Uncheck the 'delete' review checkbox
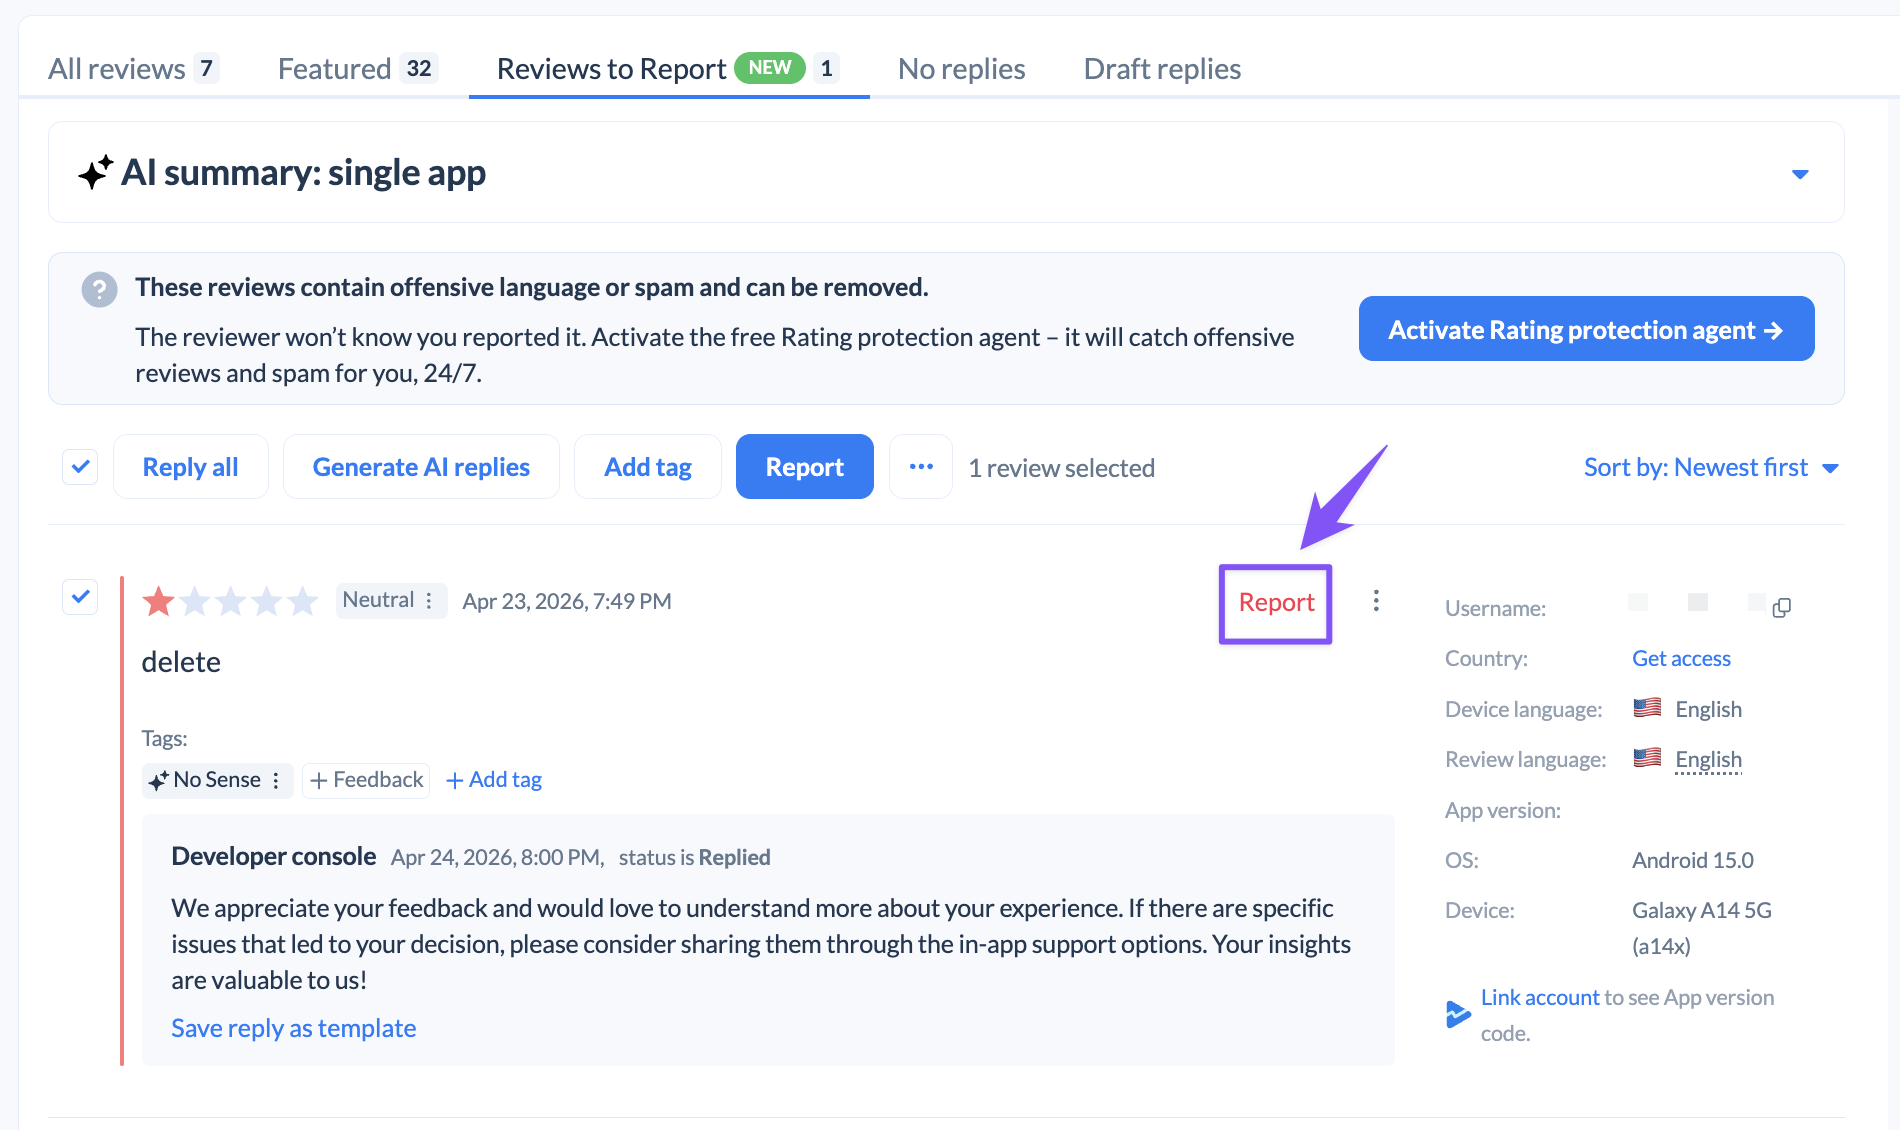 click(x=80, y=597)
